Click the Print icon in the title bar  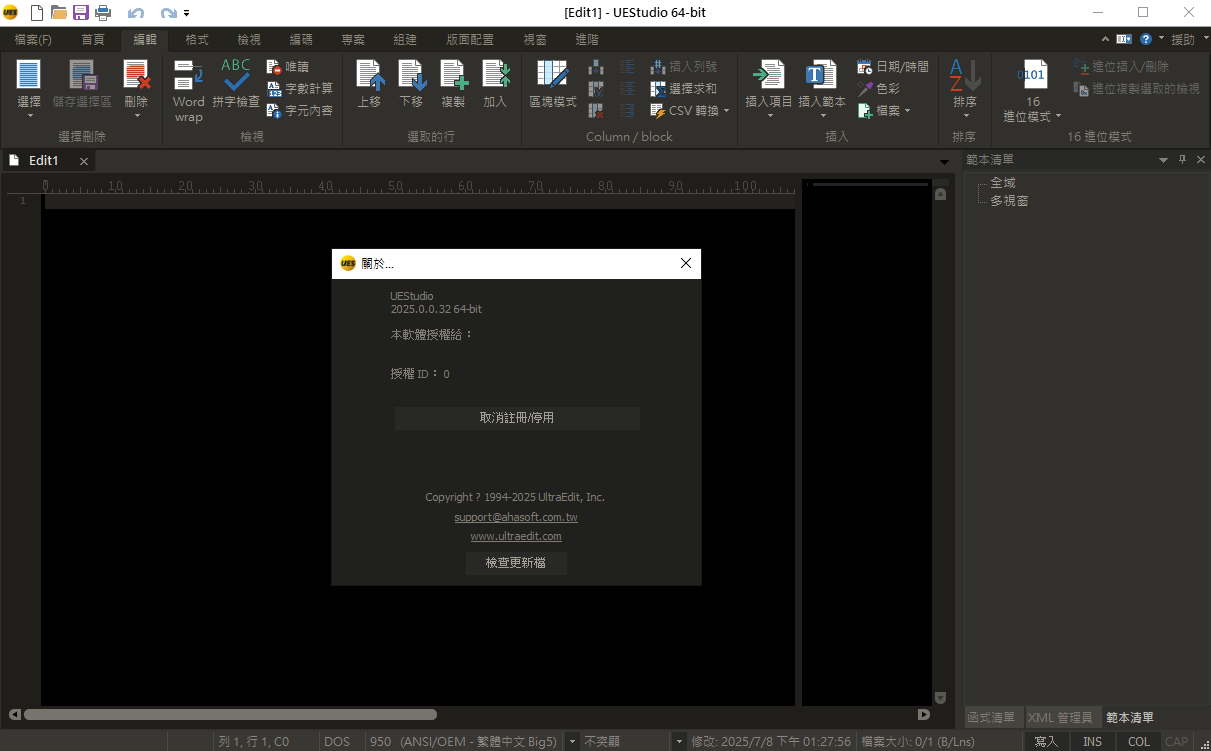pos(103,13)
